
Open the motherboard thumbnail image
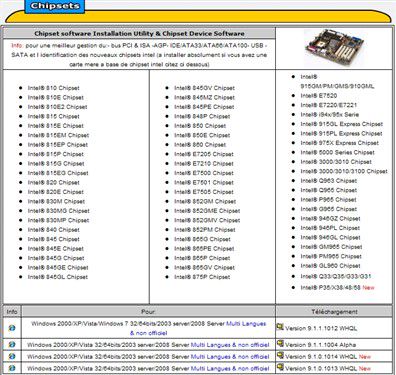pyautogui.click(x=334, y=47)
